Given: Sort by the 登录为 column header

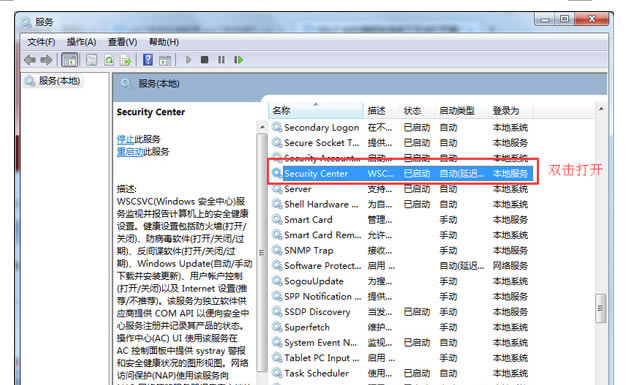Looking at the screenshot, I should coord(510,110).
